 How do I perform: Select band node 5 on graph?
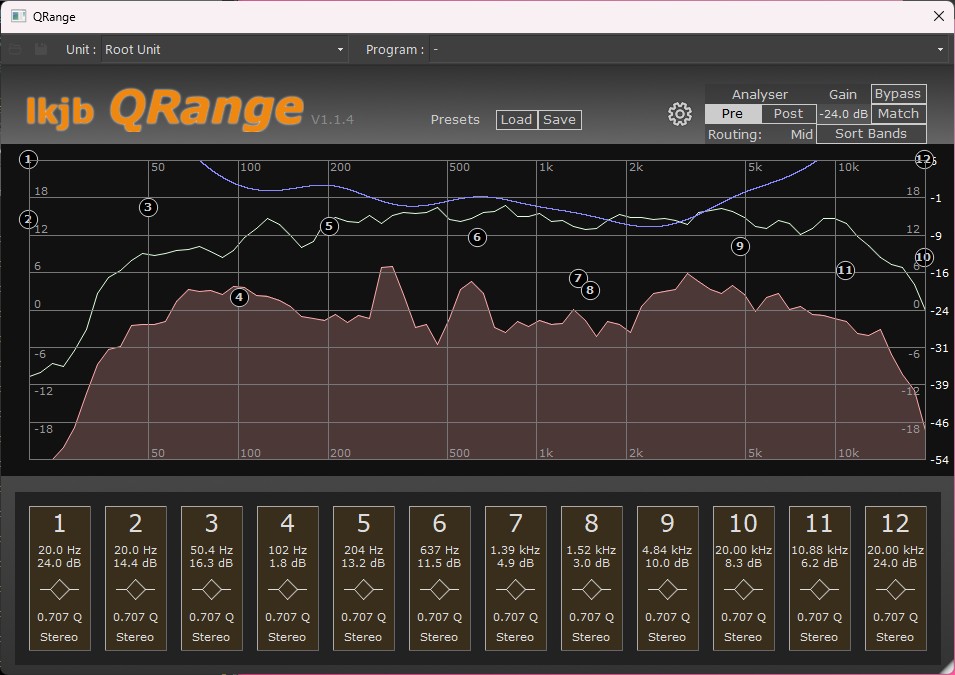tap(329, 227)
